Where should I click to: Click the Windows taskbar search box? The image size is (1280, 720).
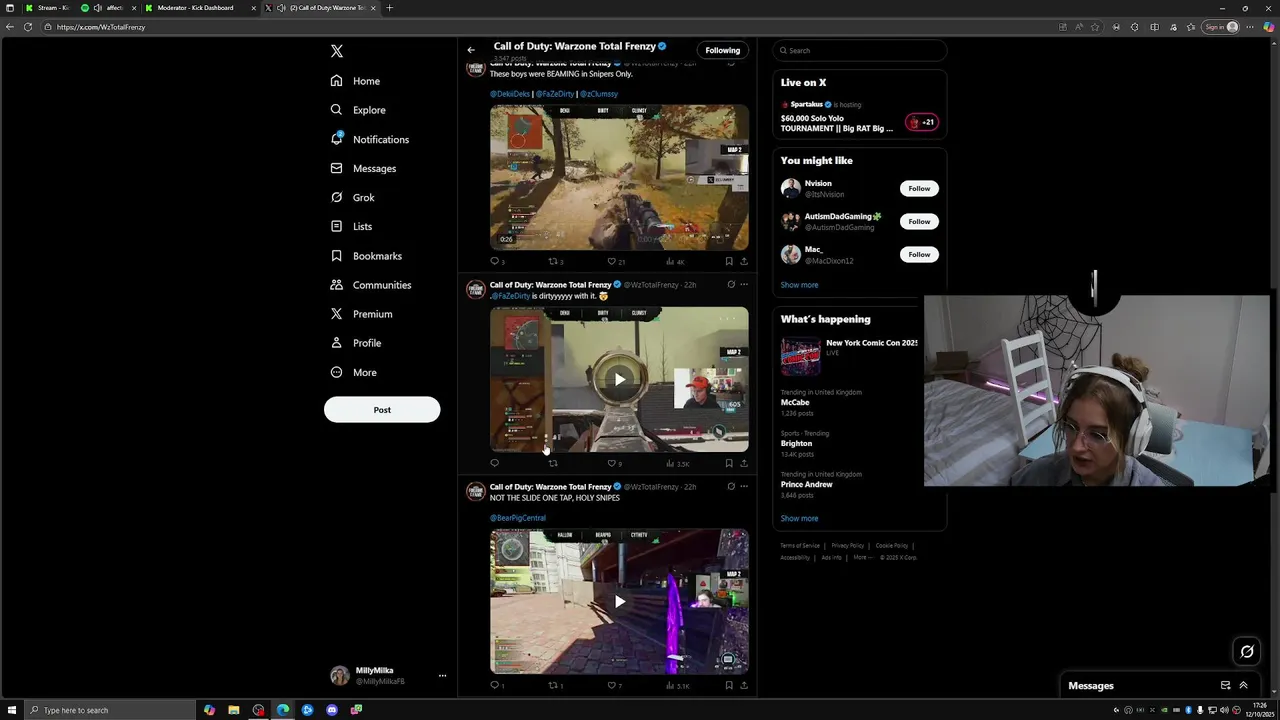pos(108,710)
